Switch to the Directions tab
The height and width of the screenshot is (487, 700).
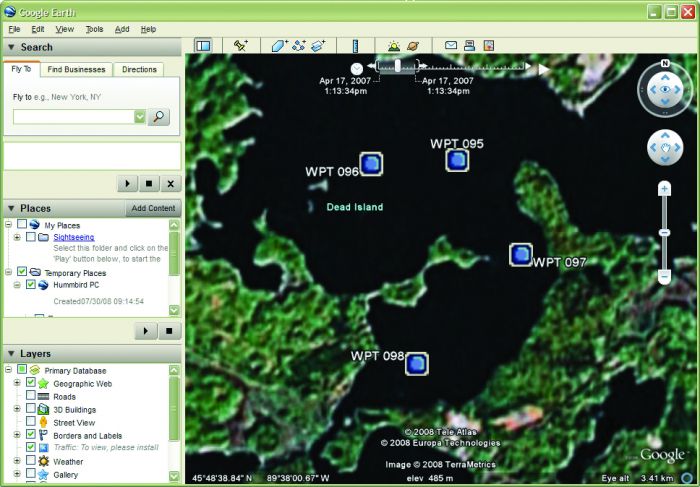coord(139,70)
